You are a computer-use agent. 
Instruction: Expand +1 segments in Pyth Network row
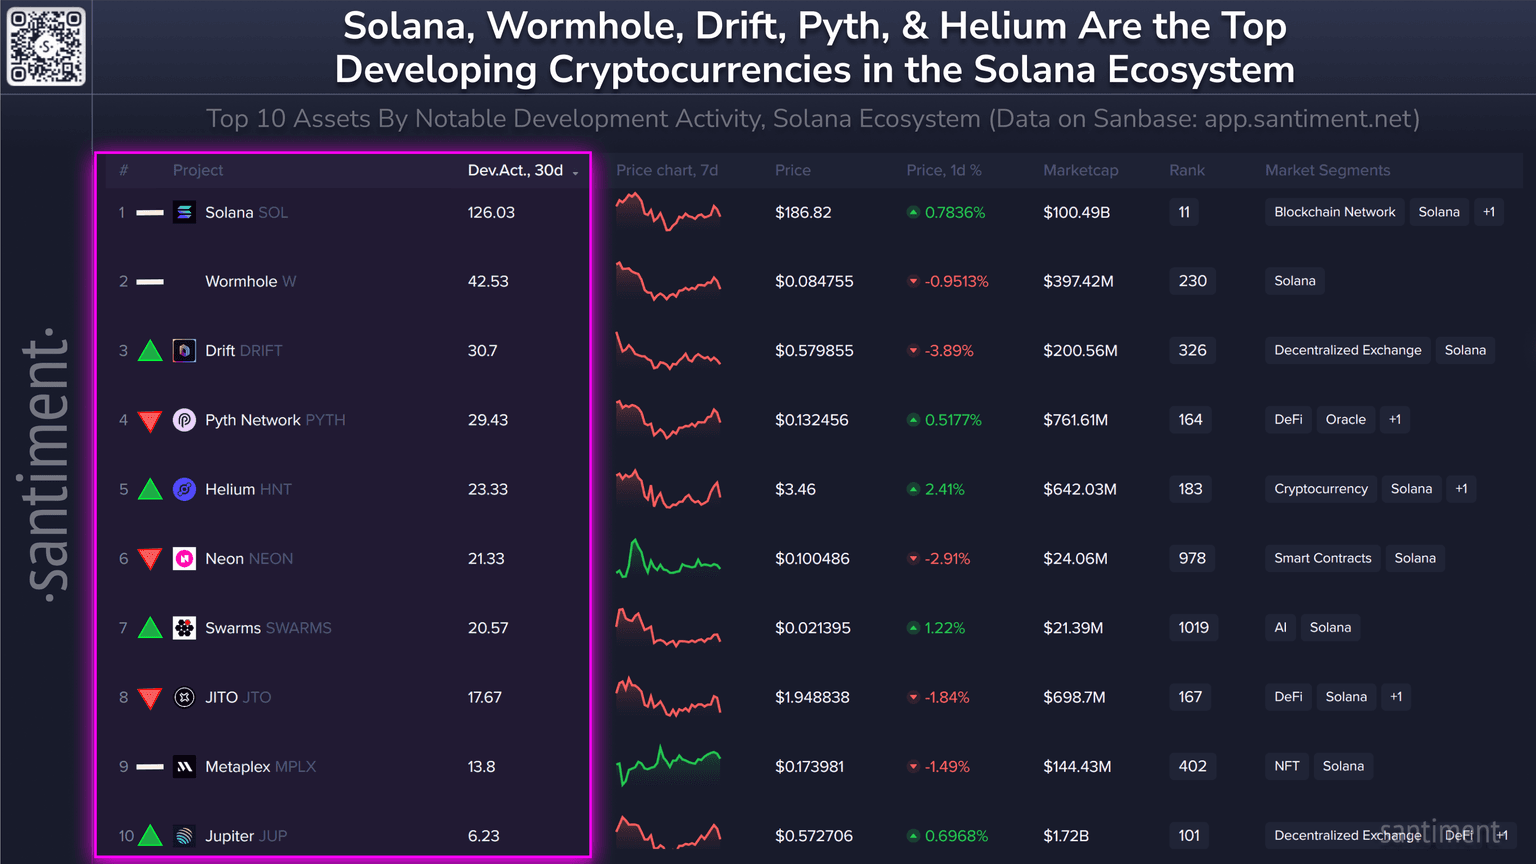pyautogui.click(x=1395, y=420)
